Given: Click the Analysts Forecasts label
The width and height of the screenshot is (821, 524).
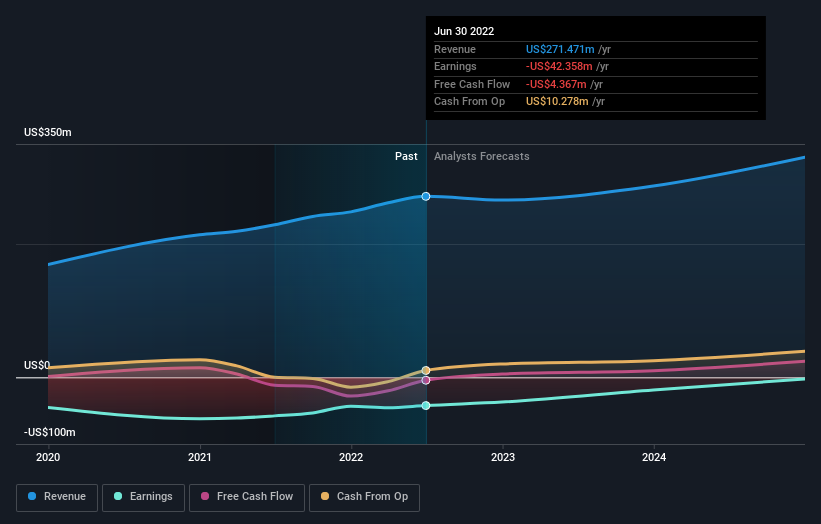Looking at the screenshot, I should pyautogui.click(x=482, y=157).
